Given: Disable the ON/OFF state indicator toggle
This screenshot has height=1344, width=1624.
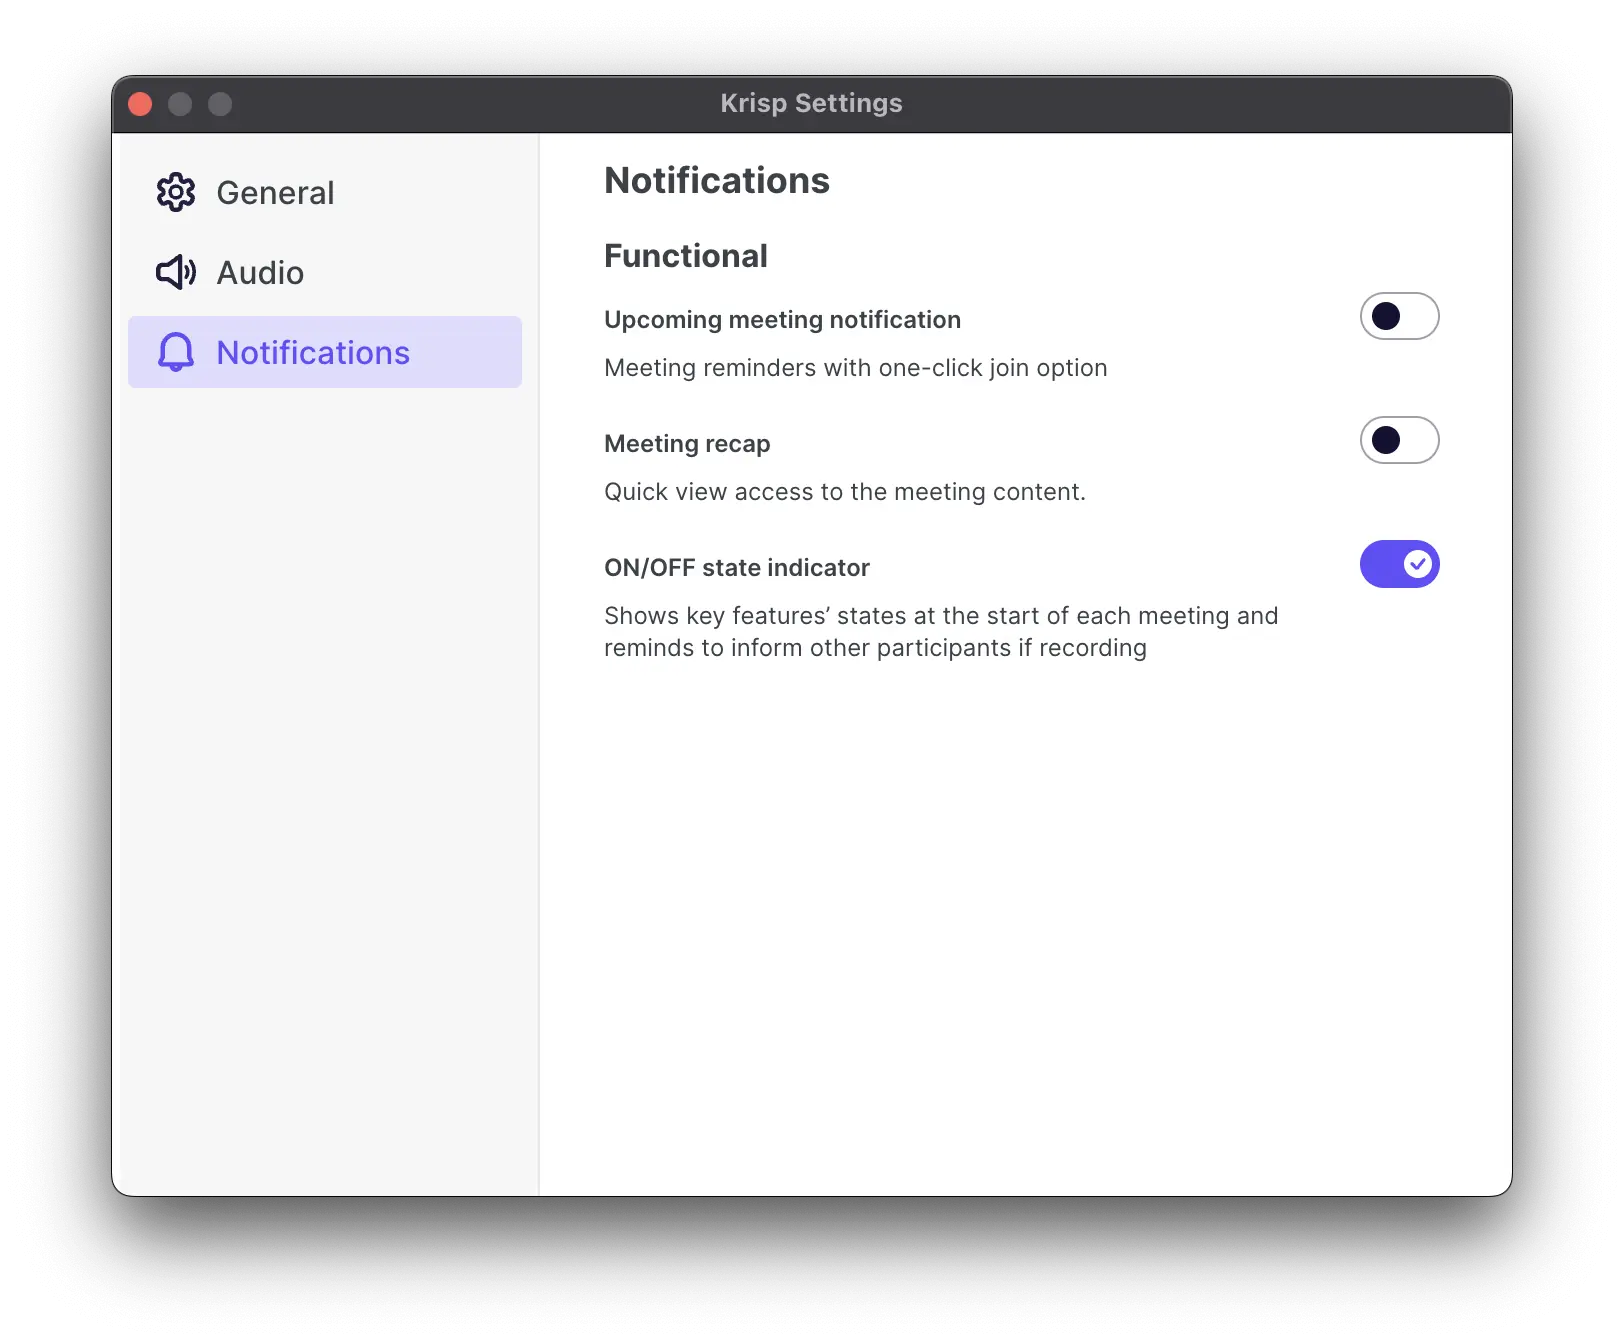Looking at the screenshot, I should pyautogui.click(x=1399, y=564).
